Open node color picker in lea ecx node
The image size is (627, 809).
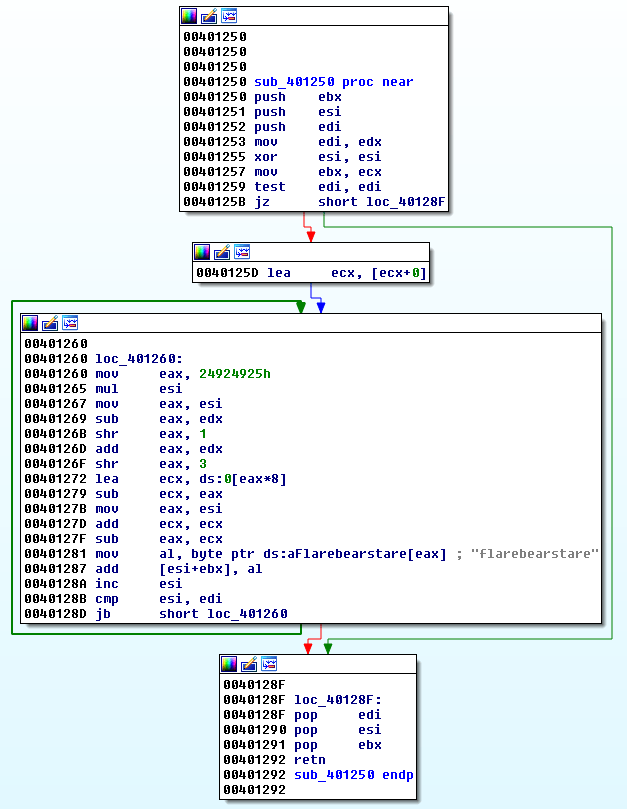pos(202,252)
